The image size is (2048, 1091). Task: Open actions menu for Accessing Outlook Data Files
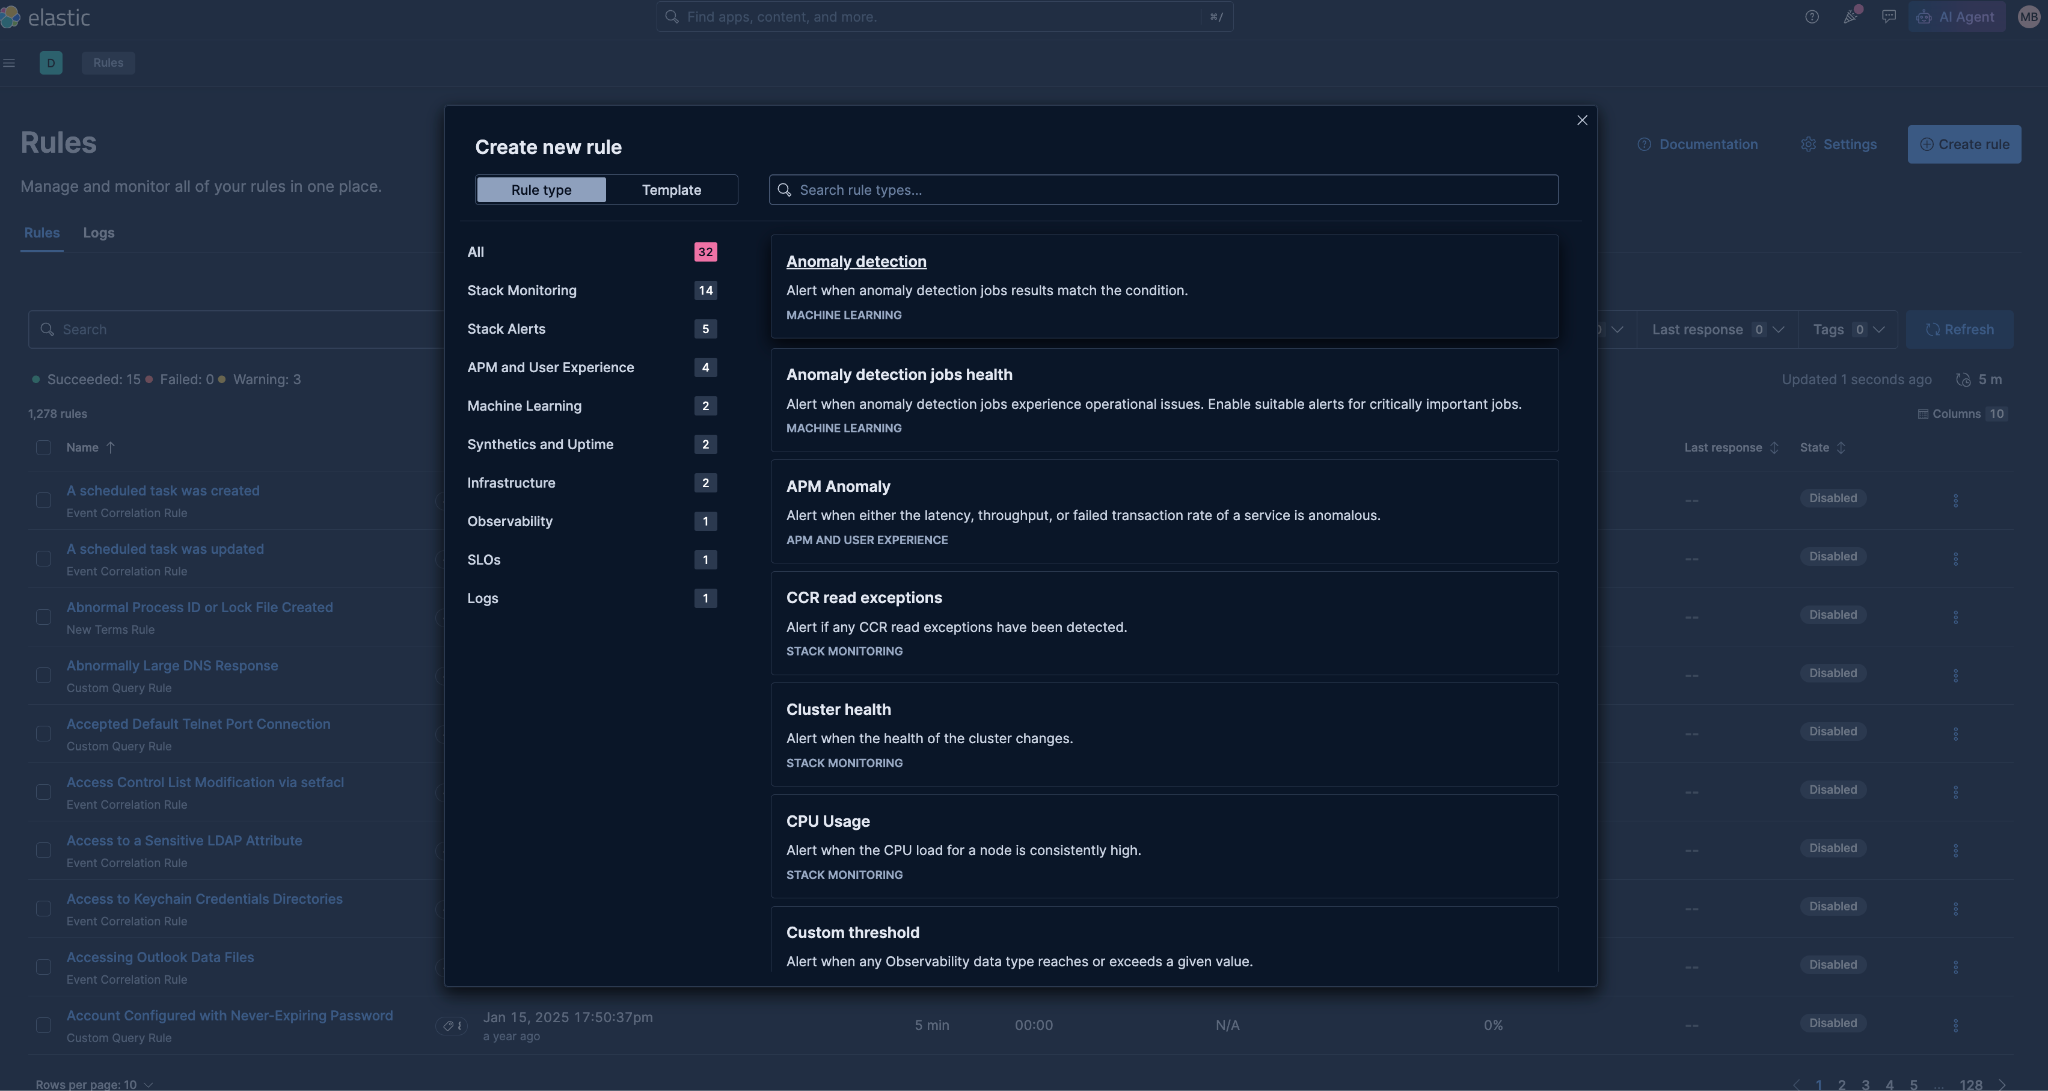(x=1955, y=967)
